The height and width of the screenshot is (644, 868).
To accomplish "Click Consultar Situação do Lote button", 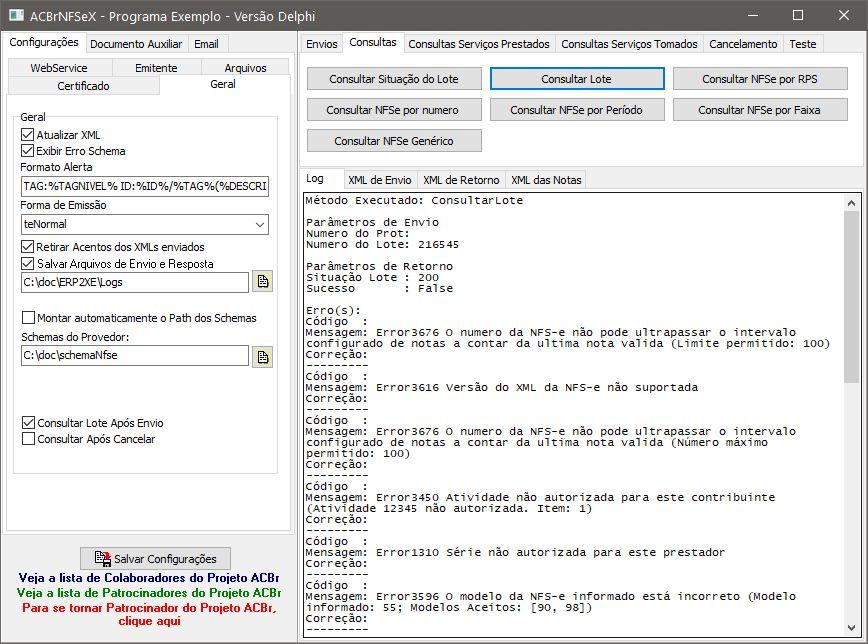I will 394,79.
